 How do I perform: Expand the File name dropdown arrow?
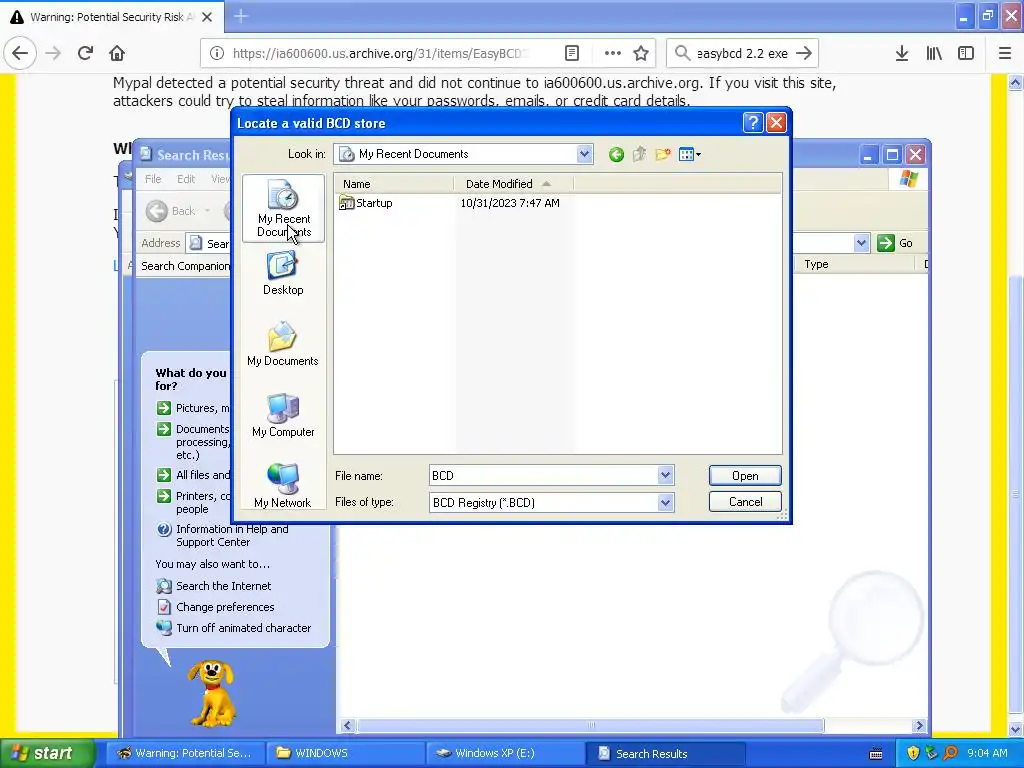(x=665, y=475)
